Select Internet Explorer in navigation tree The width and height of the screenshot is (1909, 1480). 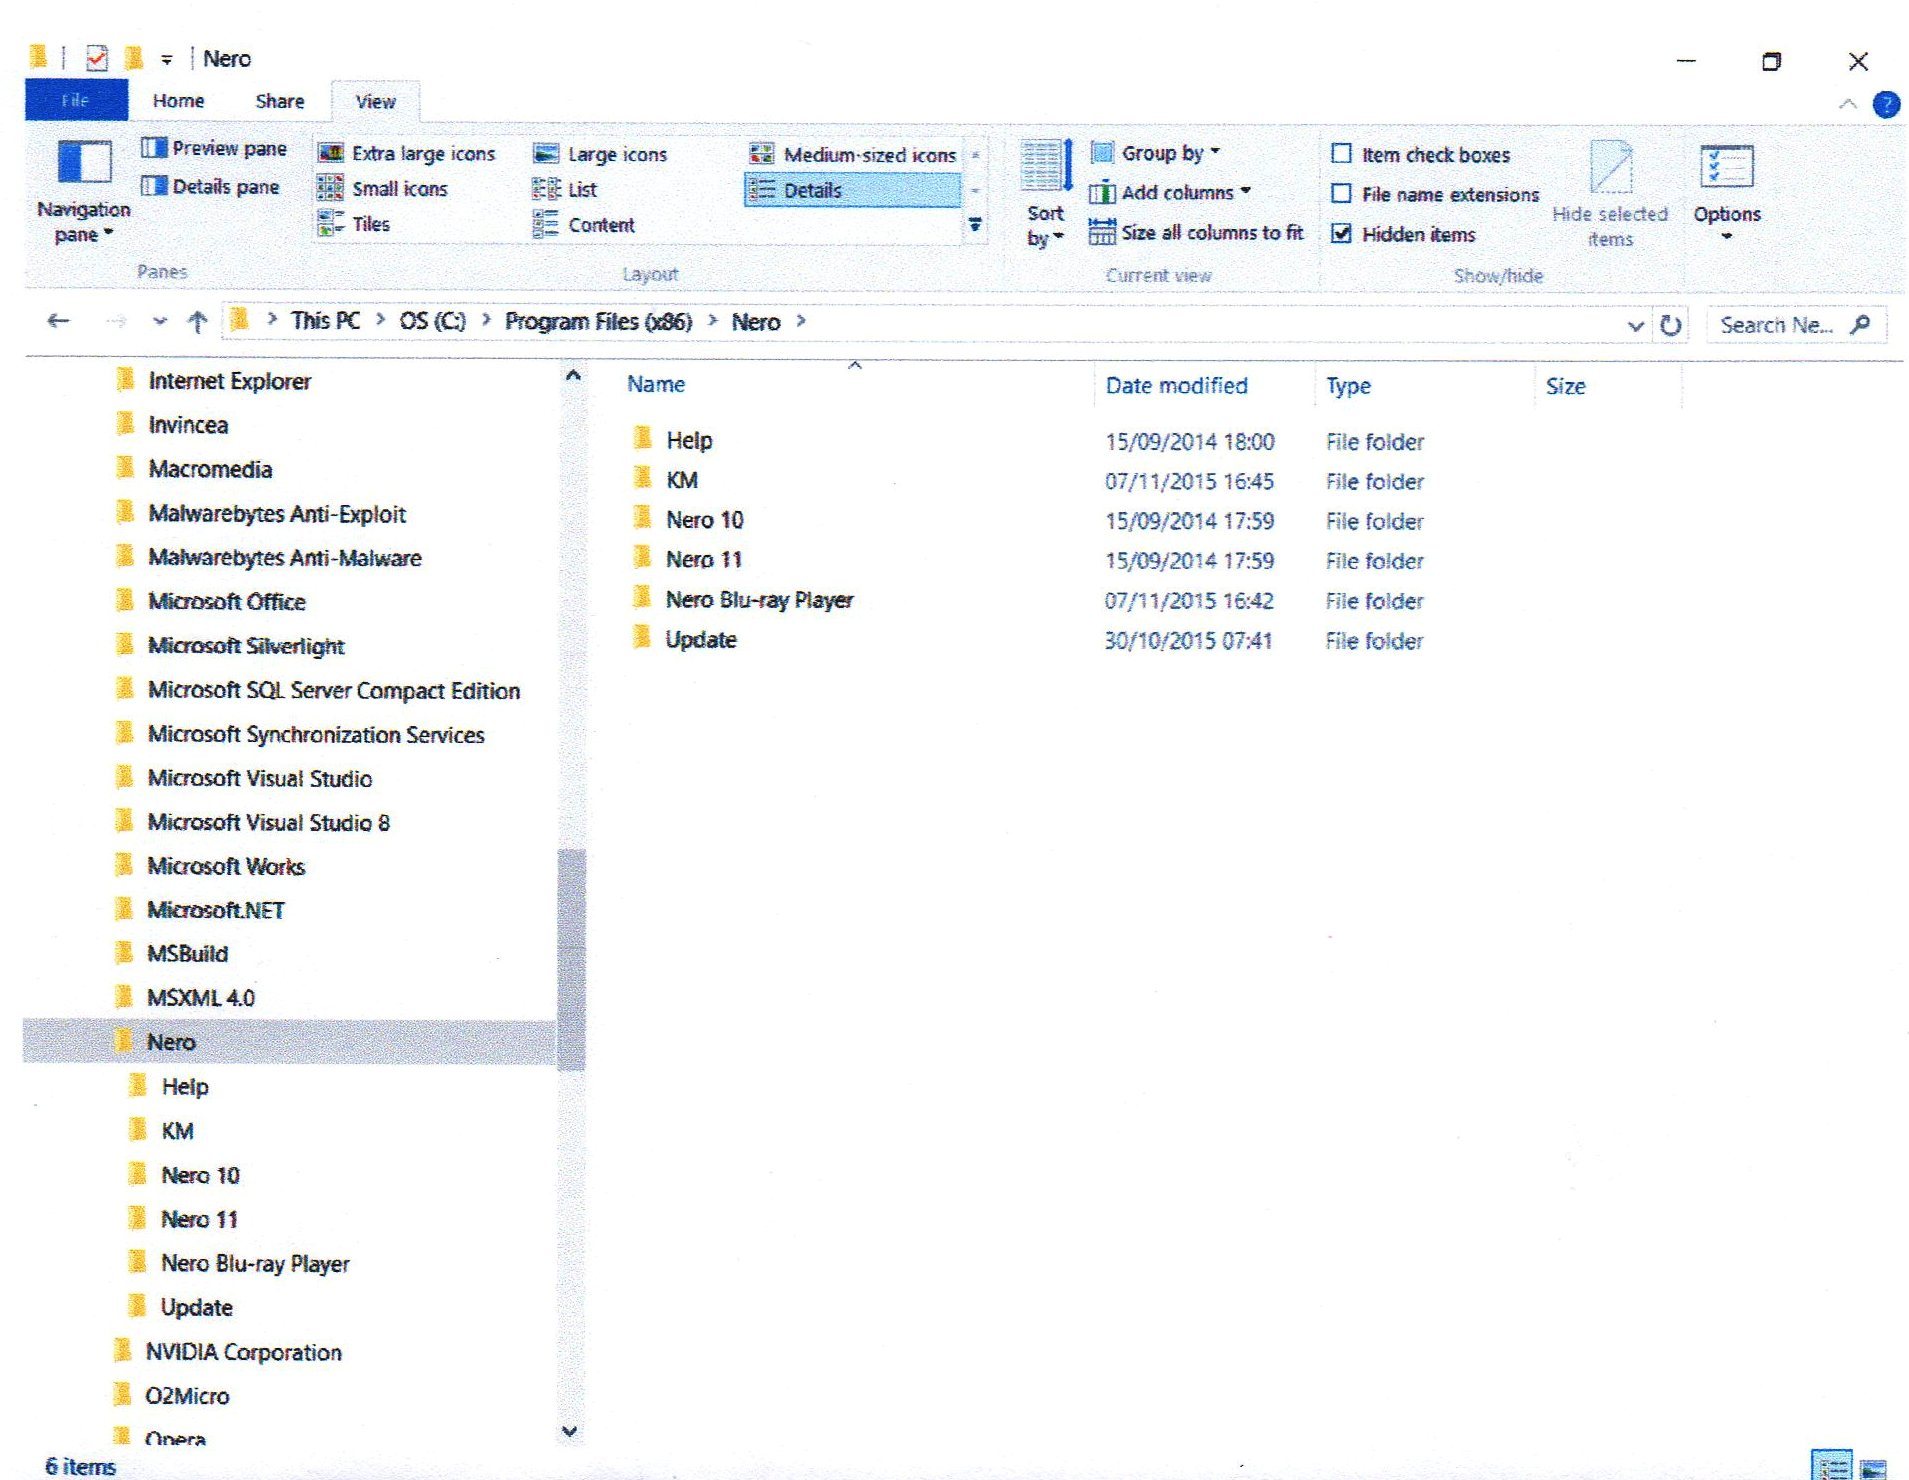click(229, 381)
